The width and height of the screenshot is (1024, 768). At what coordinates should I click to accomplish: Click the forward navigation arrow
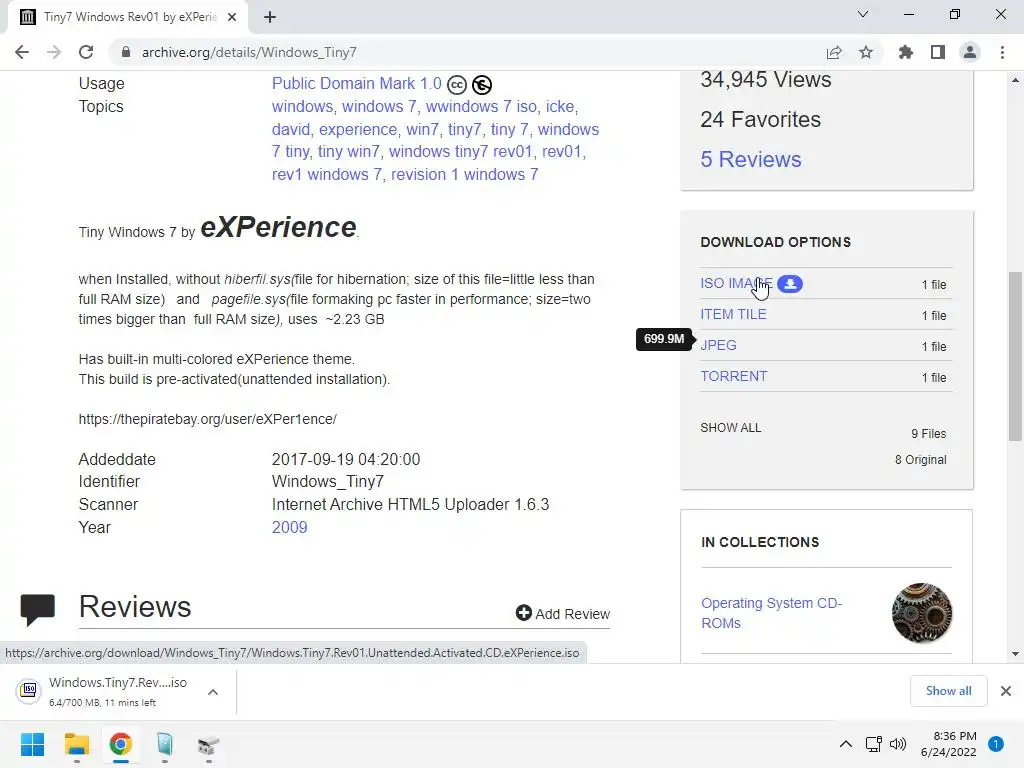54,52
